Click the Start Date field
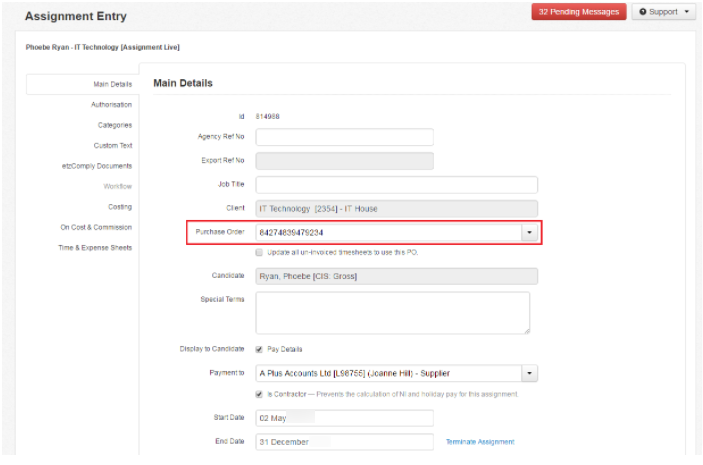This screenshot has width=703, height=465. coord(344,418)
